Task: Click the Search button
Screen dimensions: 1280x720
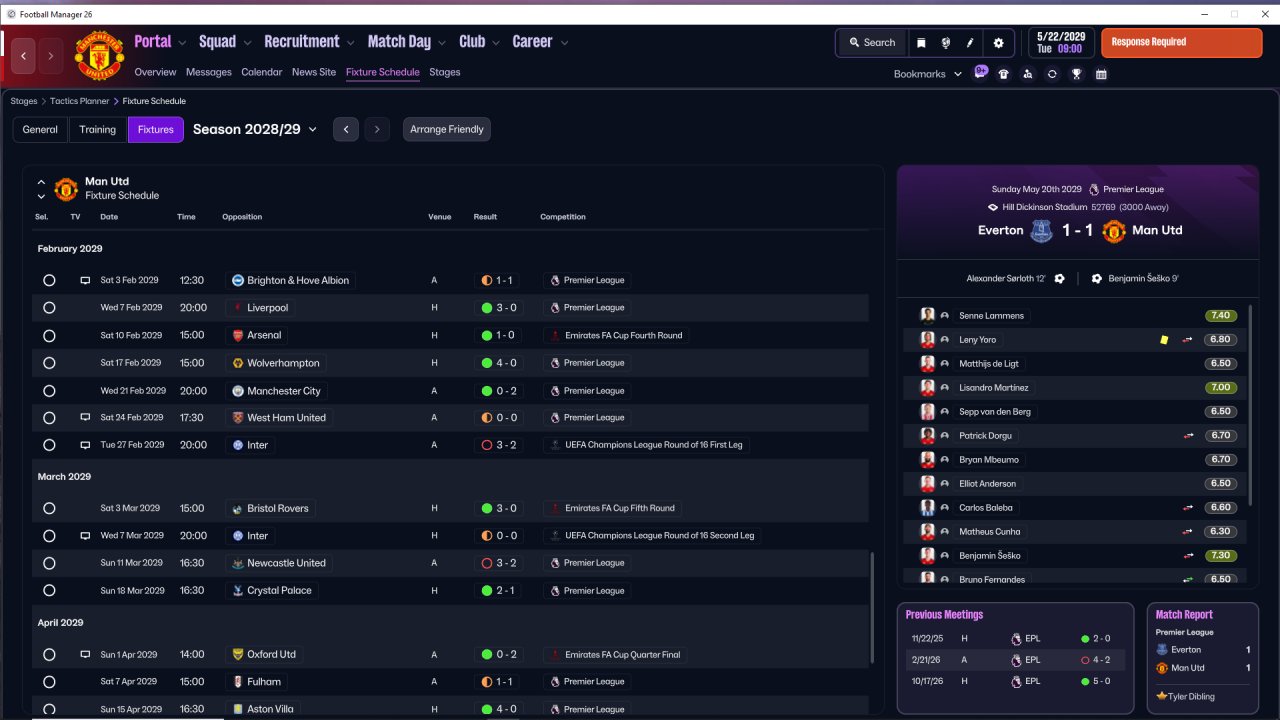Action: click(872, 43)
